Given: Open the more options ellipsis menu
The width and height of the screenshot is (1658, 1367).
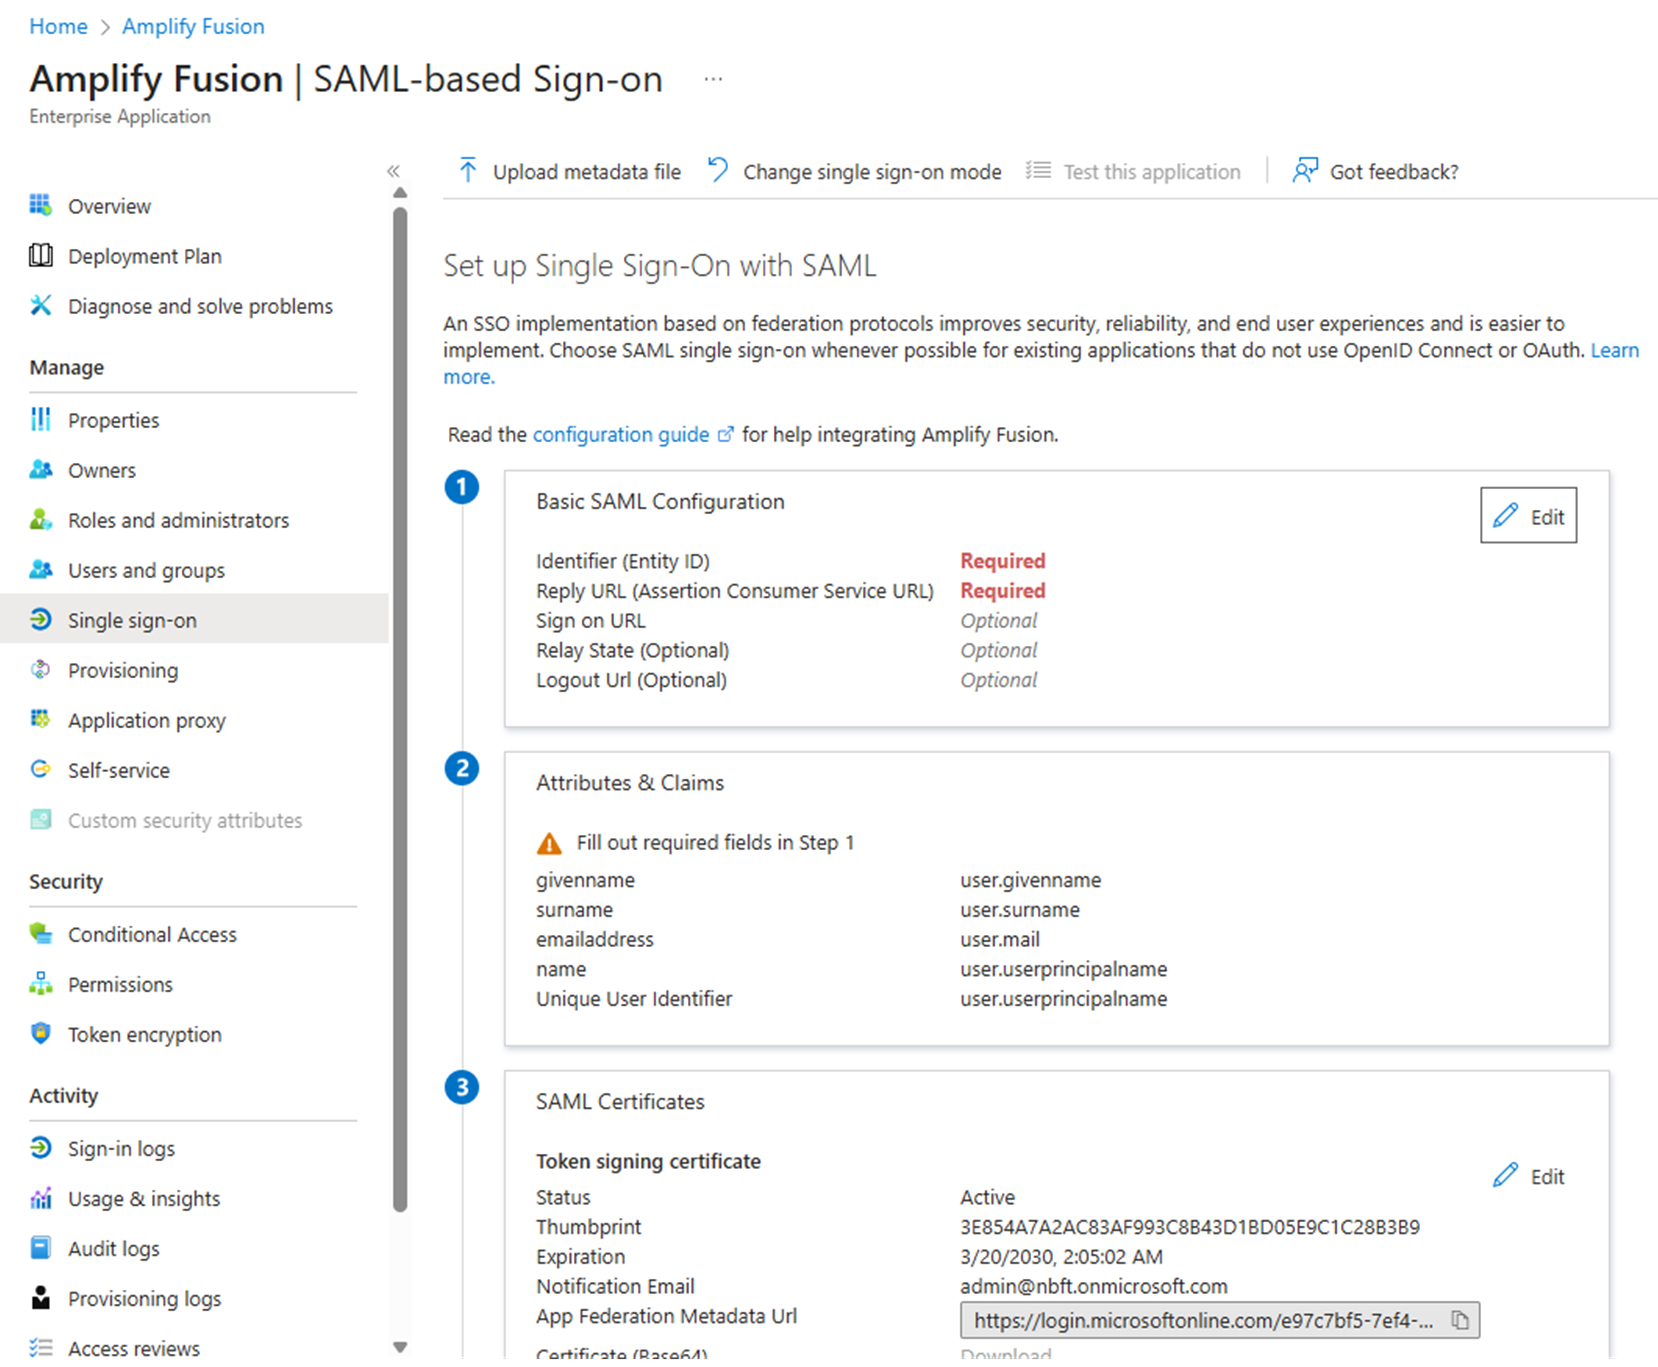Looking at the screenshot, I should [x=713, y=79].
